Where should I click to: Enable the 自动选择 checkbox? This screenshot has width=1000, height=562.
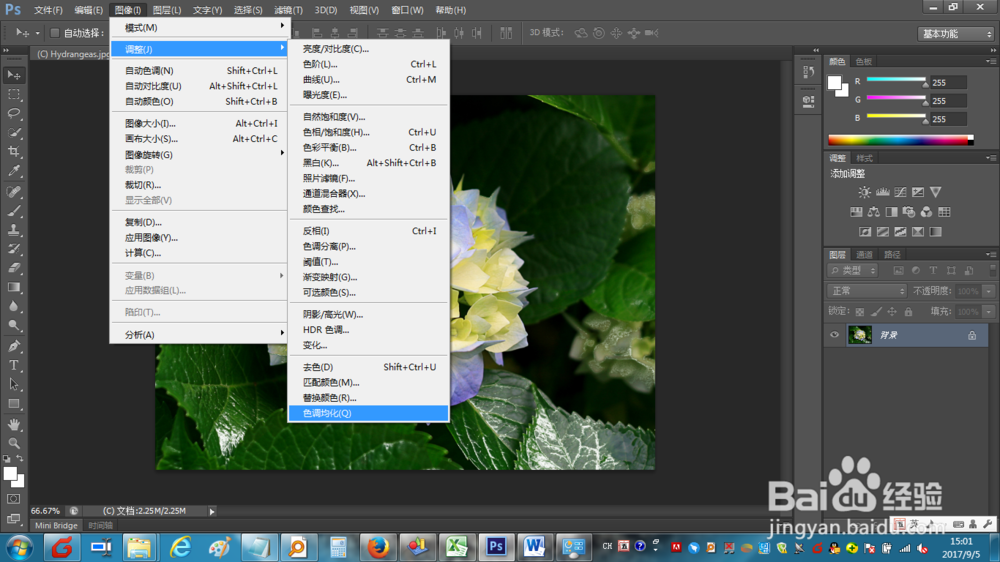55,33
